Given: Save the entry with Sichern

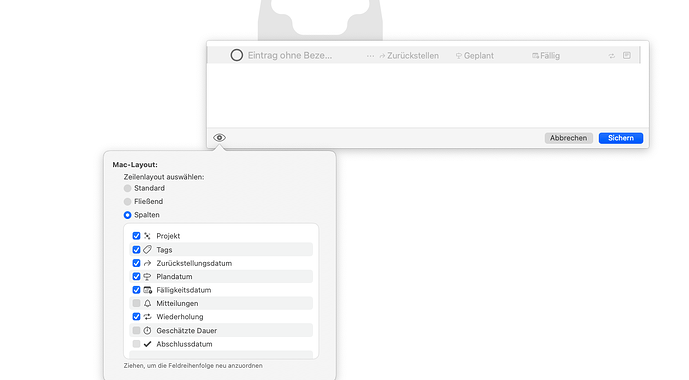Looking at the screenshot, I should (620, 138).
